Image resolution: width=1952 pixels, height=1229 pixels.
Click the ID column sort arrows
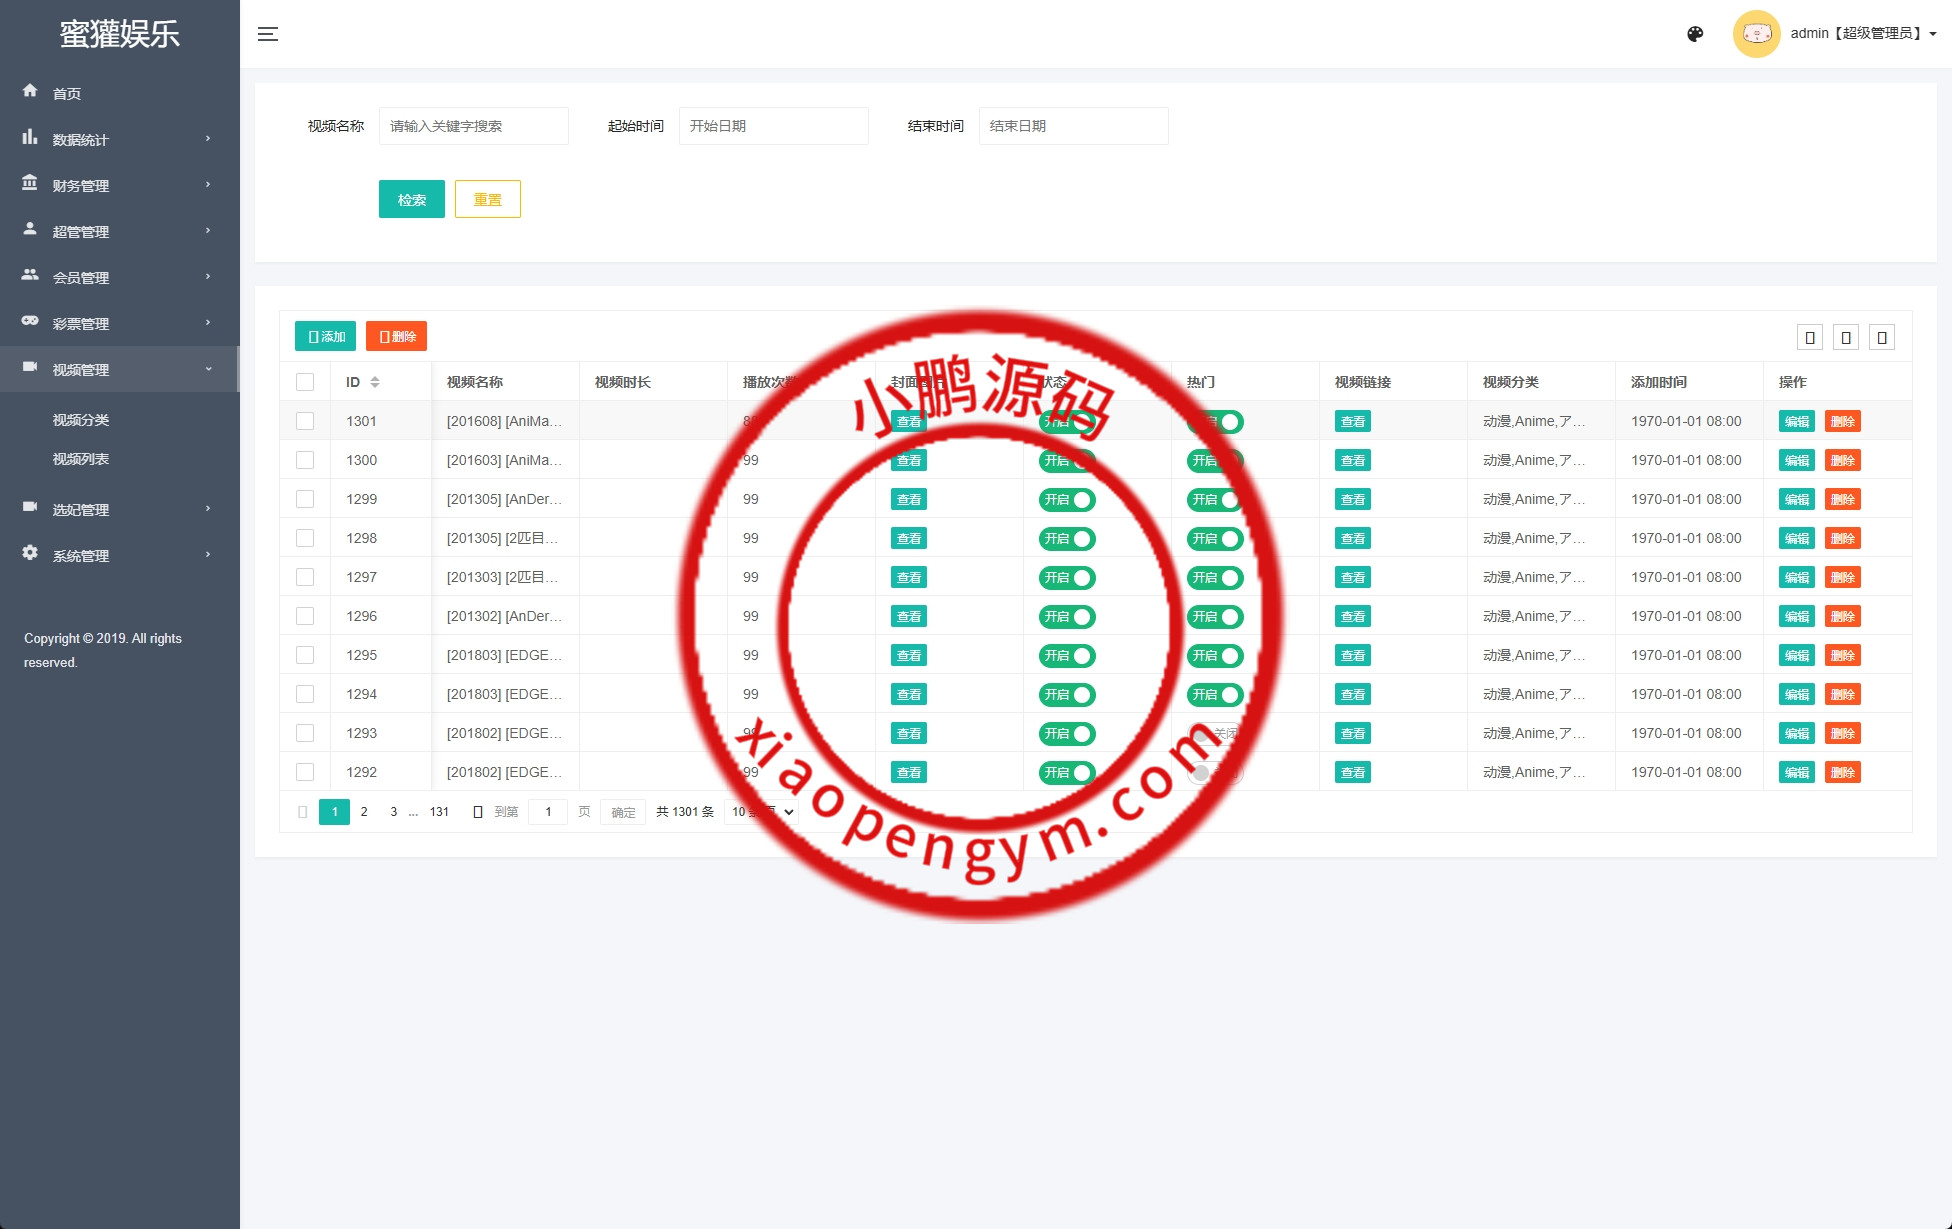tap(375, 382)
